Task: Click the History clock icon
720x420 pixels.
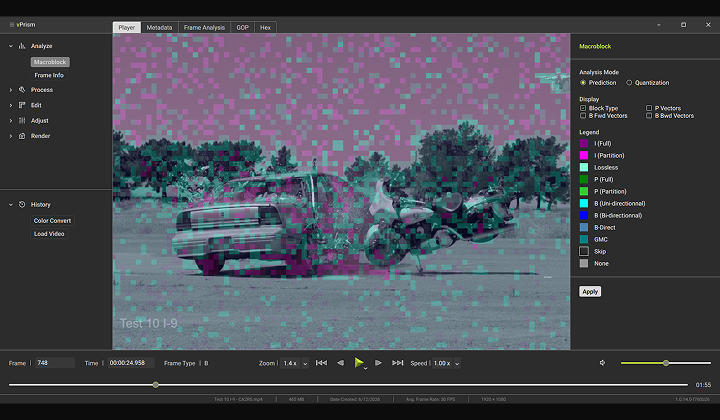Action: pyautogui.click(x=22, y=204)
